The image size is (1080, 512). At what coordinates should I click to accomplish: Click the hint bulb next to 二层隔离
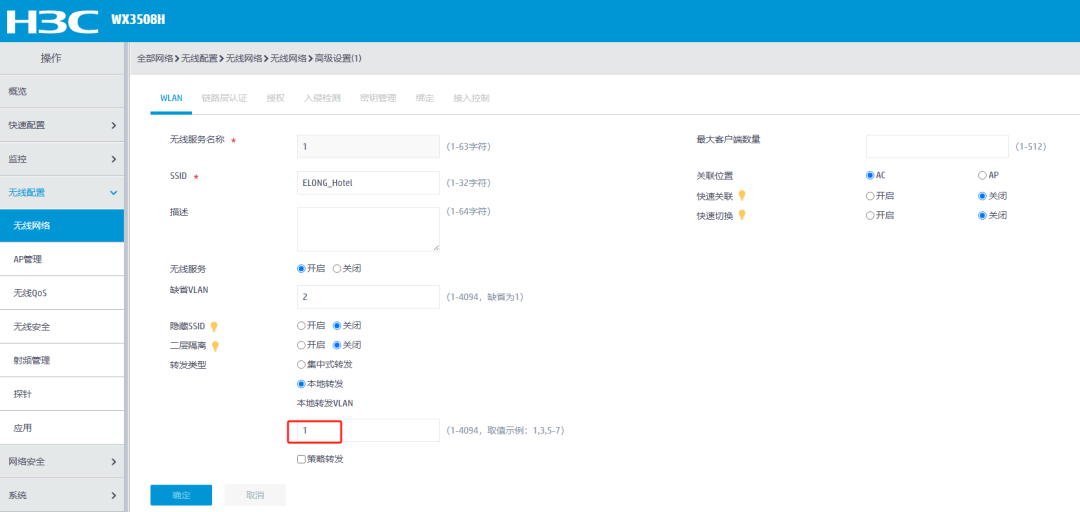tap(214, 346)
